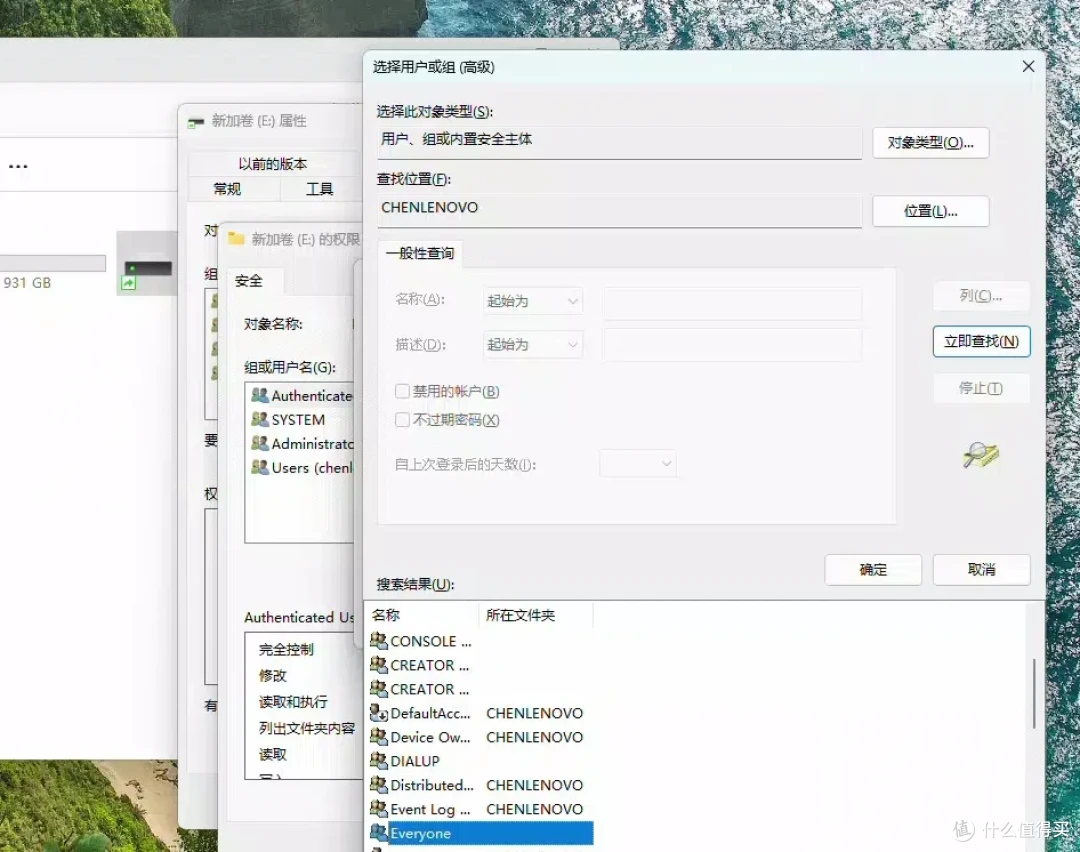Select the DefaultAcc... result row

[x=481, y=713]
